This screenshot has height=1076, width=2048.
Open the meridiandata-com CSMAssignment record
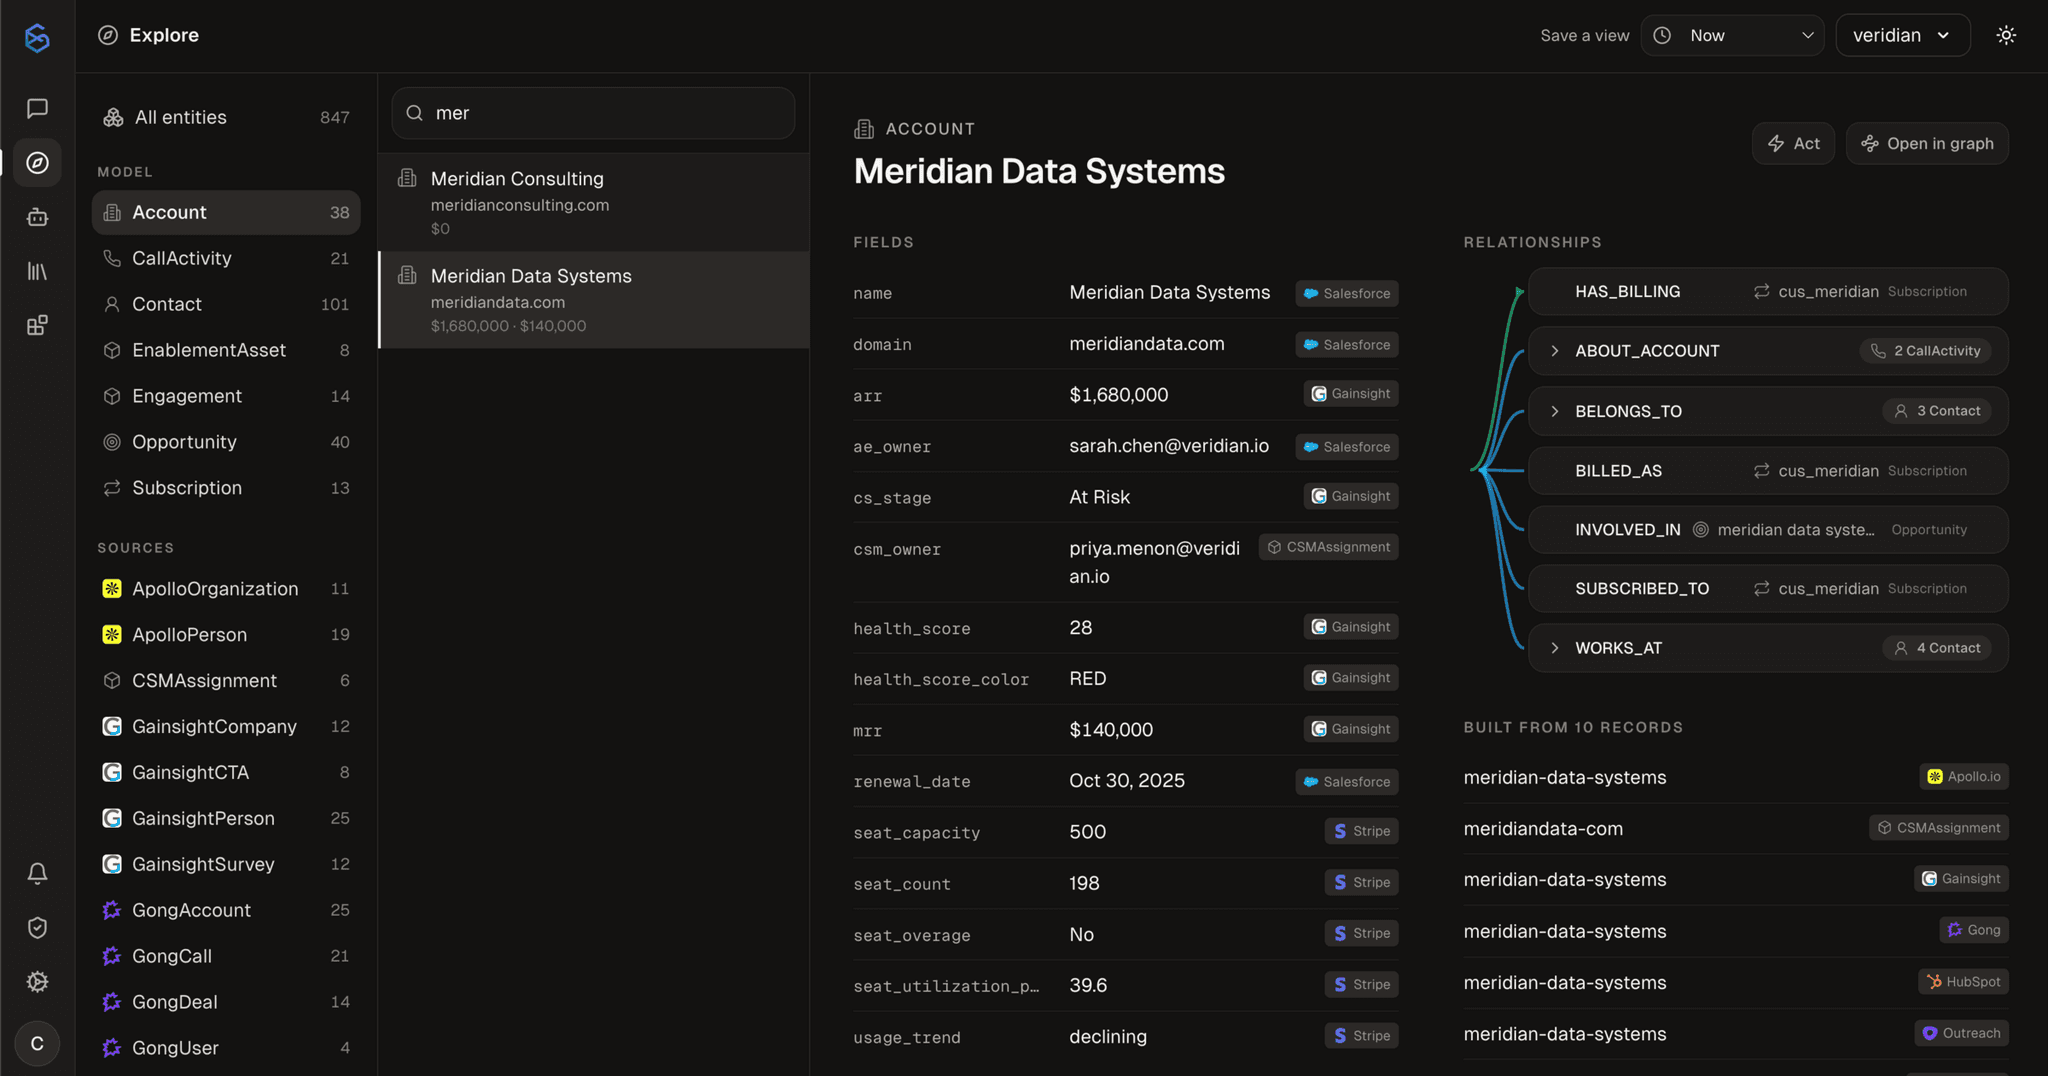[1735, 828]
